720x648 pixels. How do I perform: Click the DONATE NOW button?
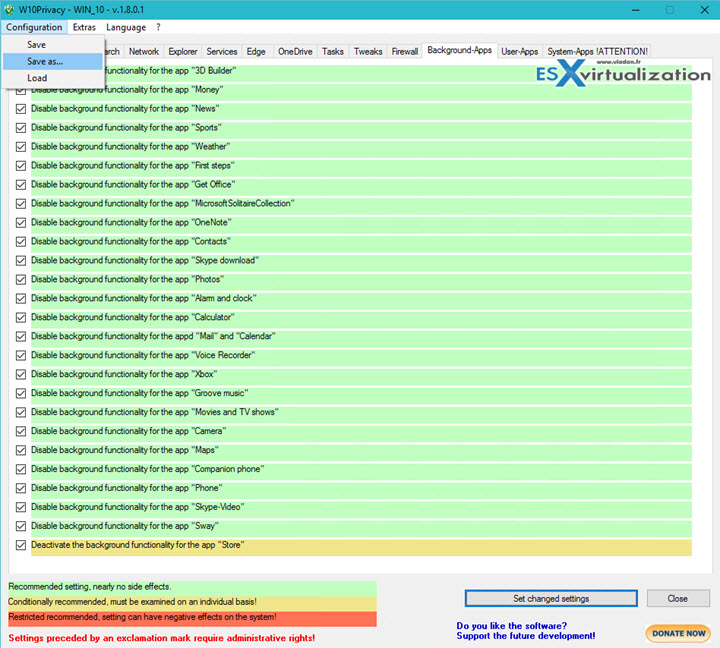(x=678, y=633)
